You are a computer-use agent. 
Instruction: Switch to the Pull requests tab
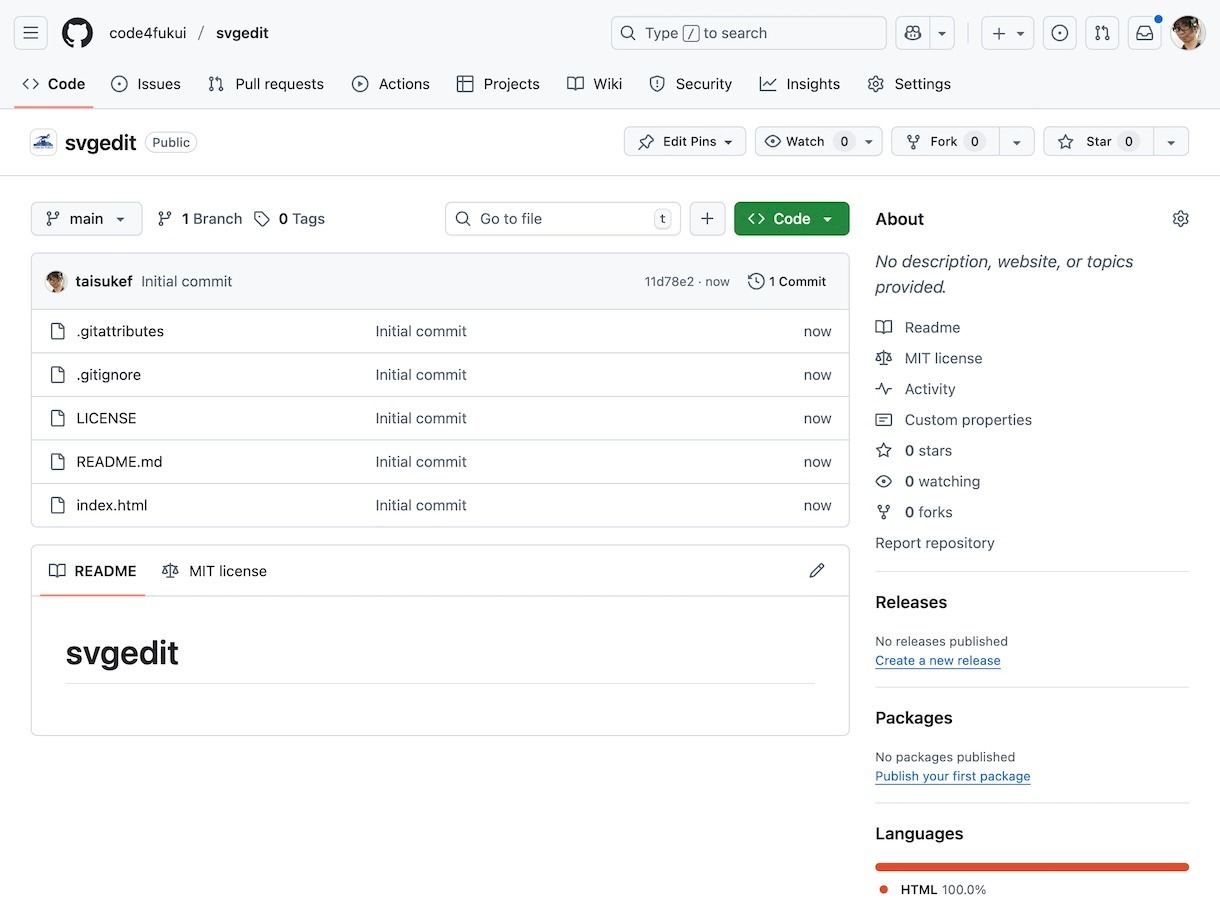[266, 84]
